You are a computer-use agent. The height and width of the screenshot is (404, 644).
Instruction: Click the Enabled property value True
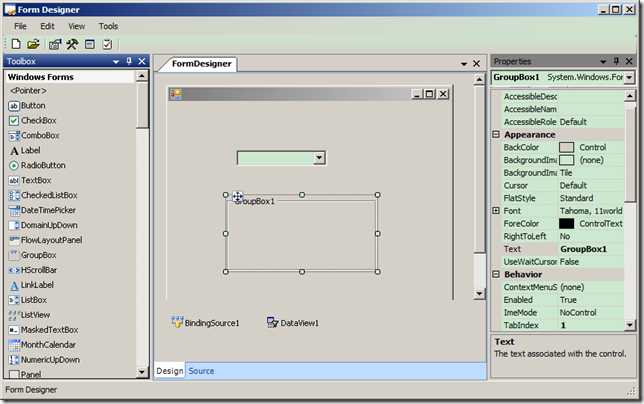pos(591,300)
